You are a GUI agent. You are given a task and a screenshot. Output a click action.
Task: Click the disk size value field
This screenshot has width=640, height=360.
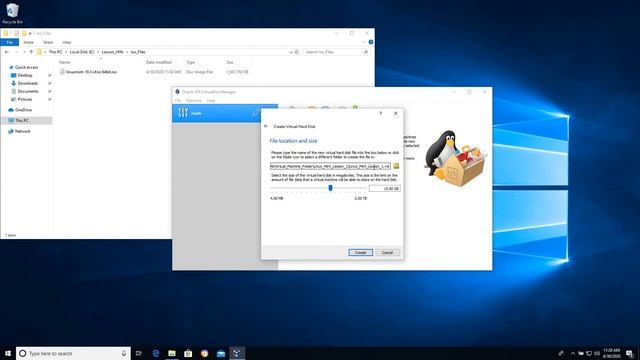tap(384, 189)
